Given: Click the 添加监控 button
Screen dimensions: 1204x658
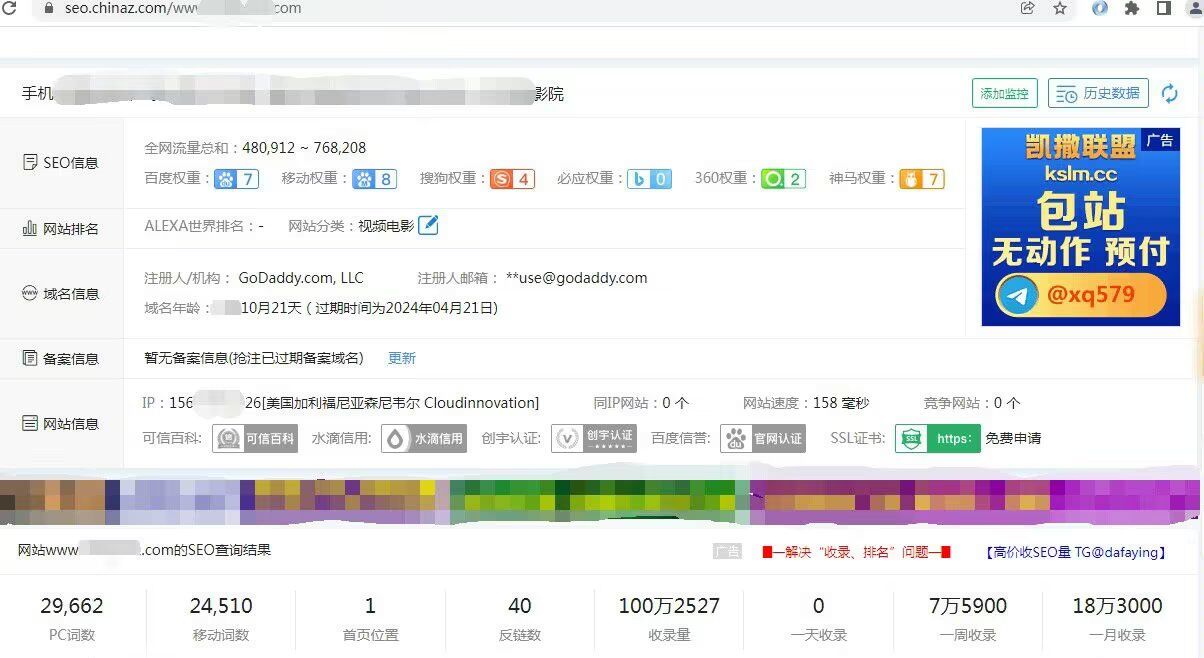Looking at the screenshot, I should click(x=1005, y=93).
